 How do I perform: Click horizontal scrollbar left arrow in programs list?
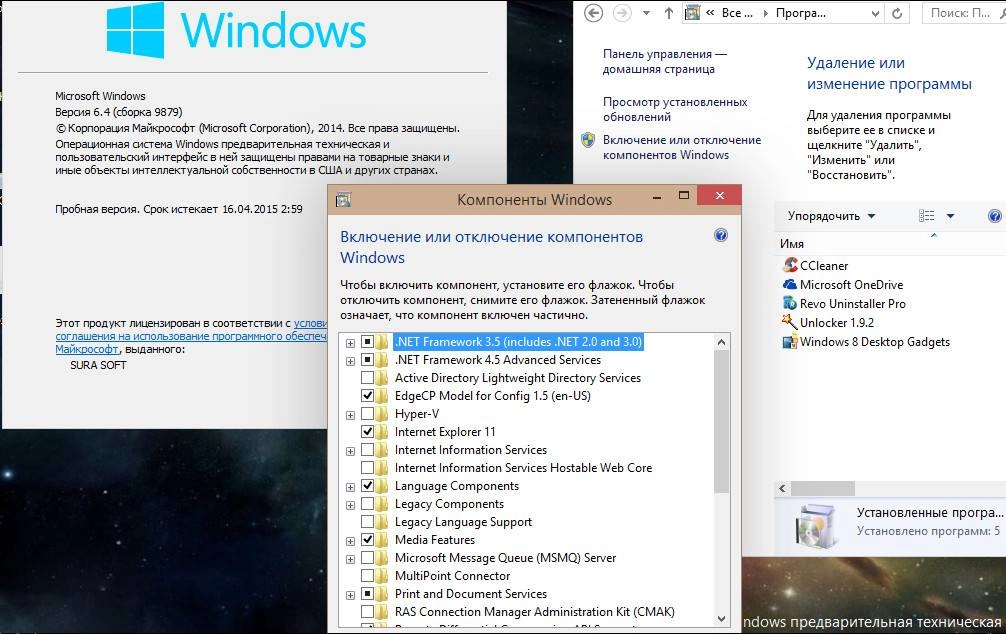(x=782, y=488)
